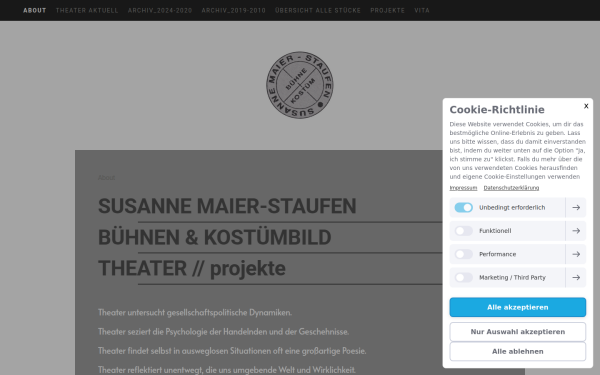This screenshot has height=375, width=600.
Task: Open the ABOUT menu item
Action: click(x=34, y=10)
